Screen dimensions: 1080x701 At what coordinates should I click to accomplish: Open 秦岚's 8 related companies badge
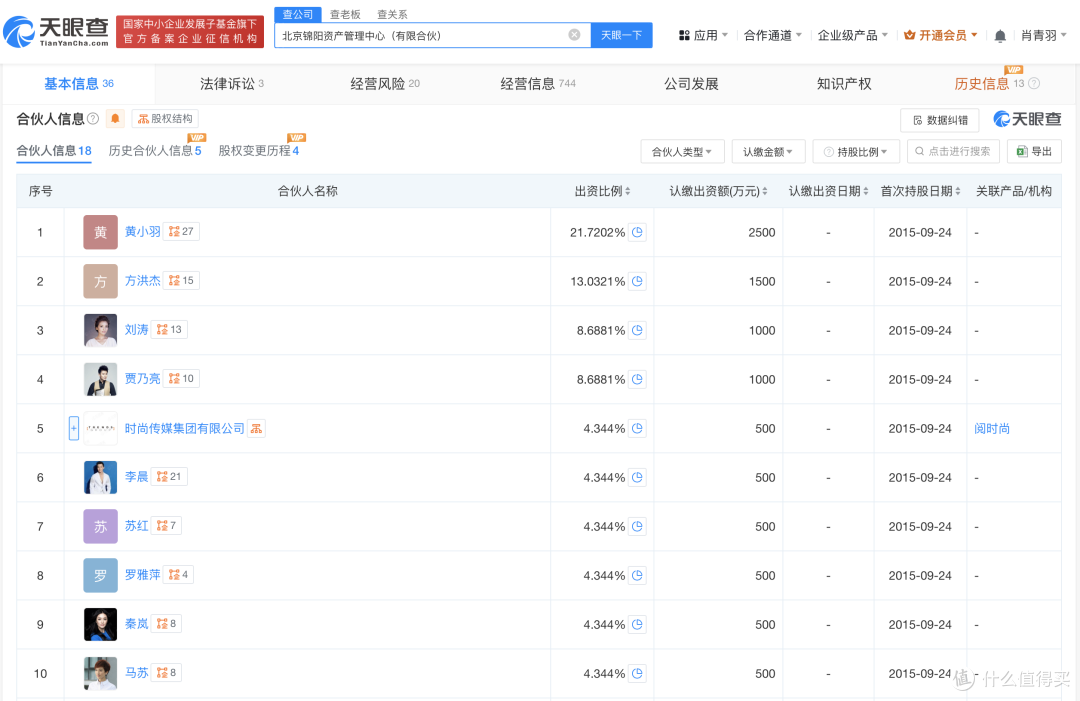click(167, 623)
